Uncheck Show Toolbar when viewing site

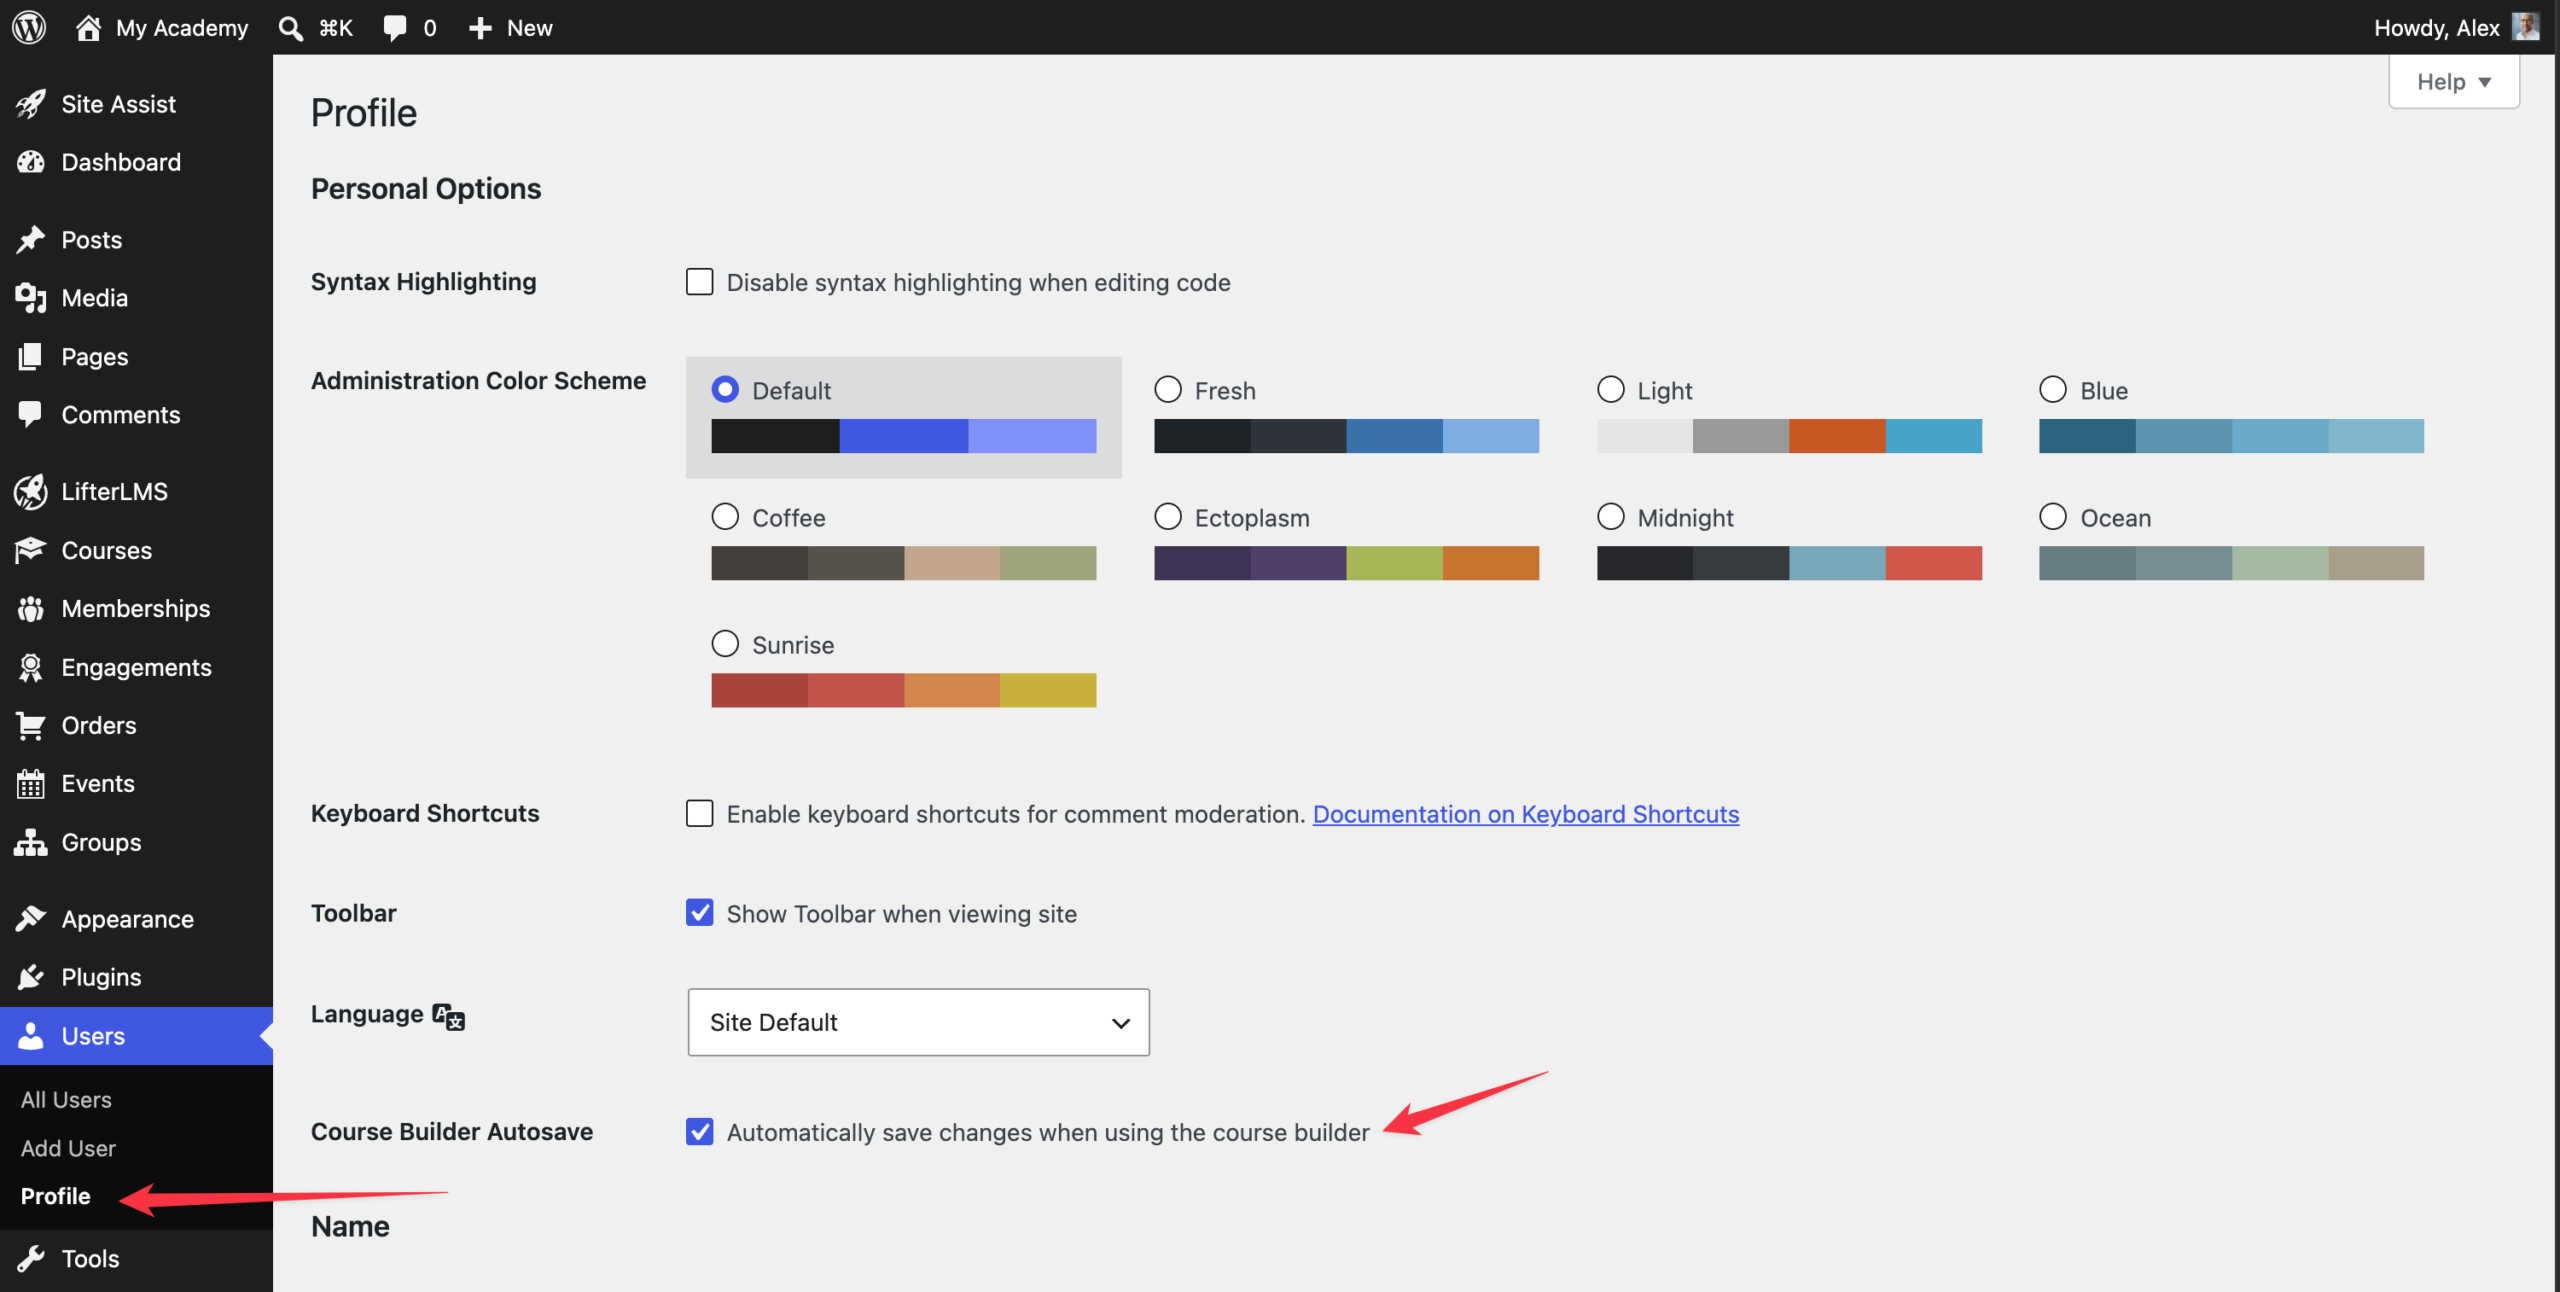tap(700, 912)
